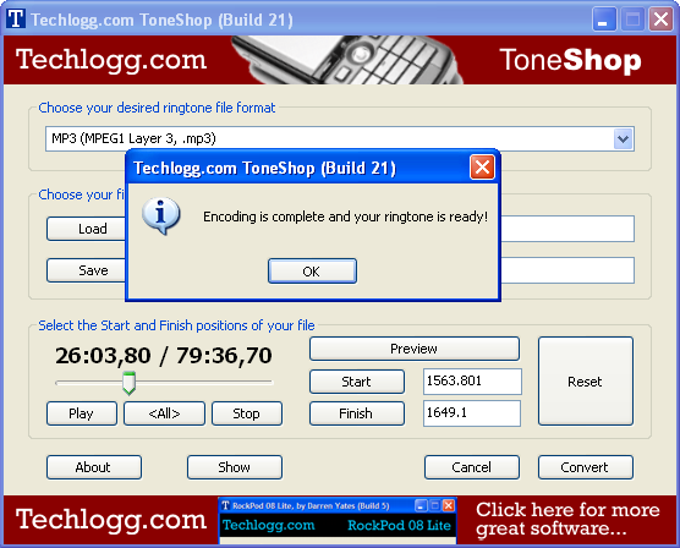Click the ToneShop header banner logo
The height and width of the screenshot is (548, 680).
tap(570, 60)
